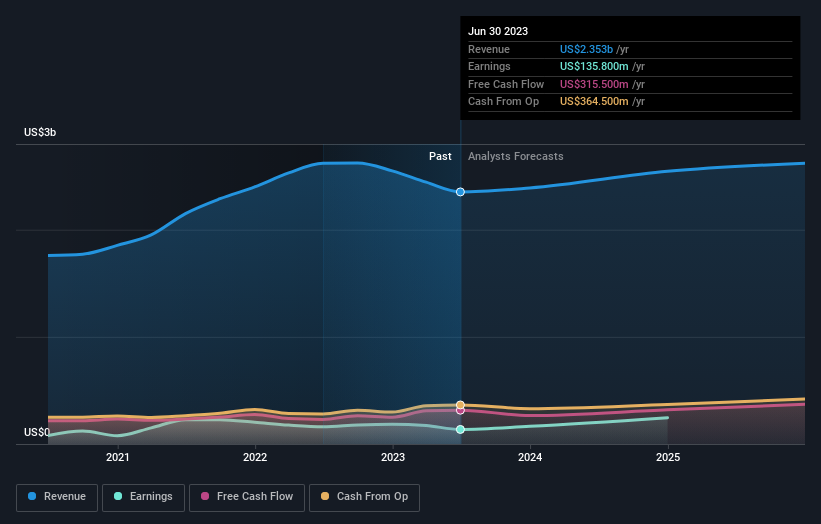This screenshot has width=821, height=524.
Task: Click the US$135.800m earnings value
Action: coord(594,66)
